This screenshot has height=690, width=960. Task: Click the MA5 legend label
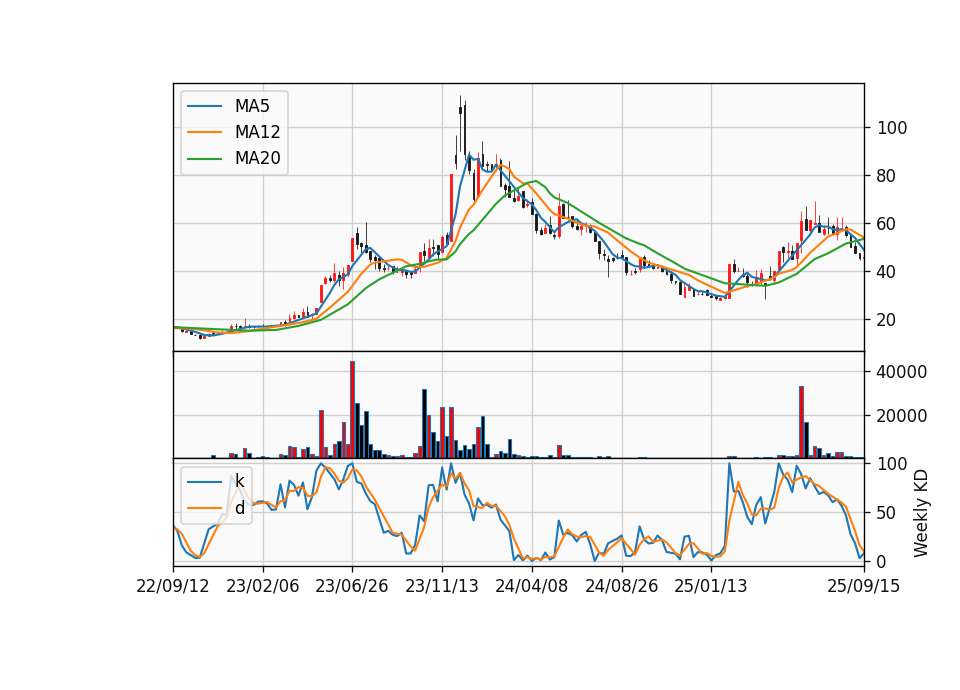252,106
